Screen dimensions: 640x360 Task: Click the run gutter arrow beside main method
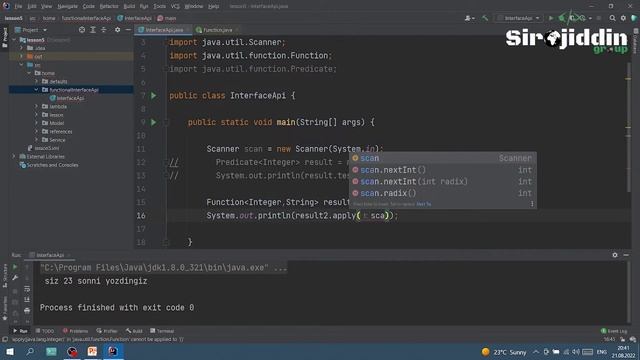[153, 122]
